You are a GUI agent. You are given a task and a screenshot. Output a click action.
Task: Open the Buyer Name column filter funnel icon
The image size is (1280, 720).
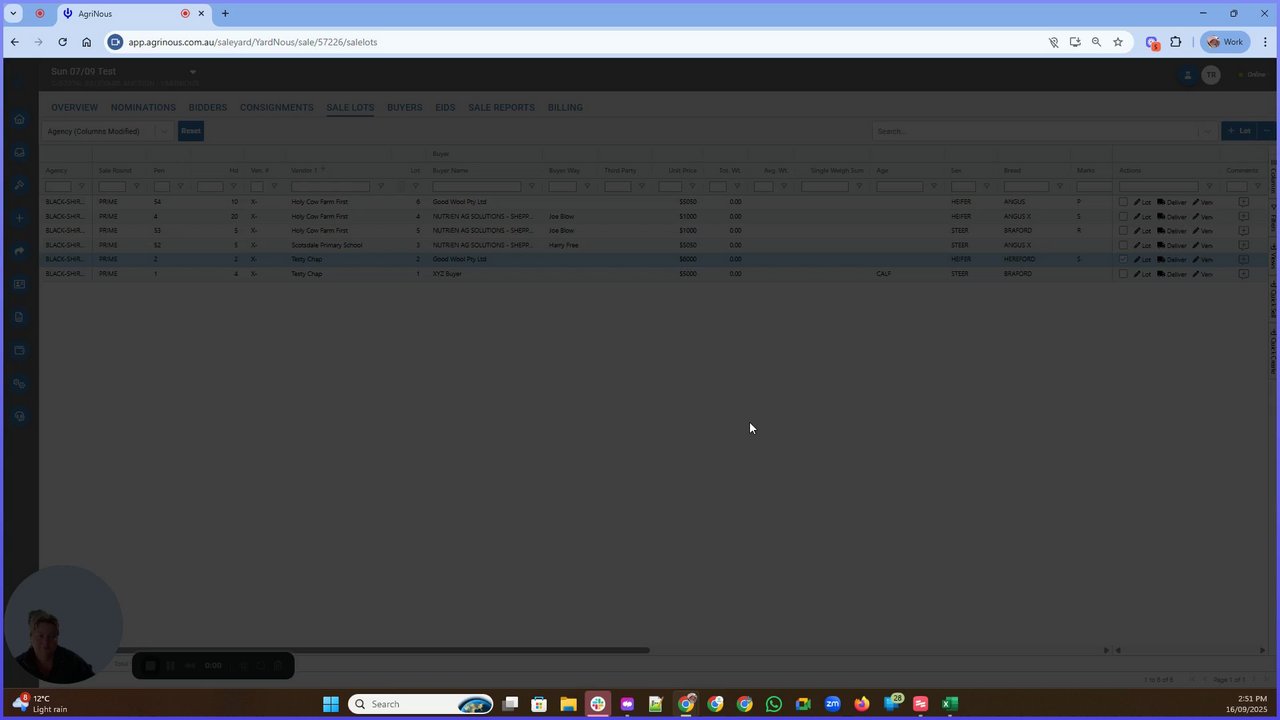tap(531, 186)
